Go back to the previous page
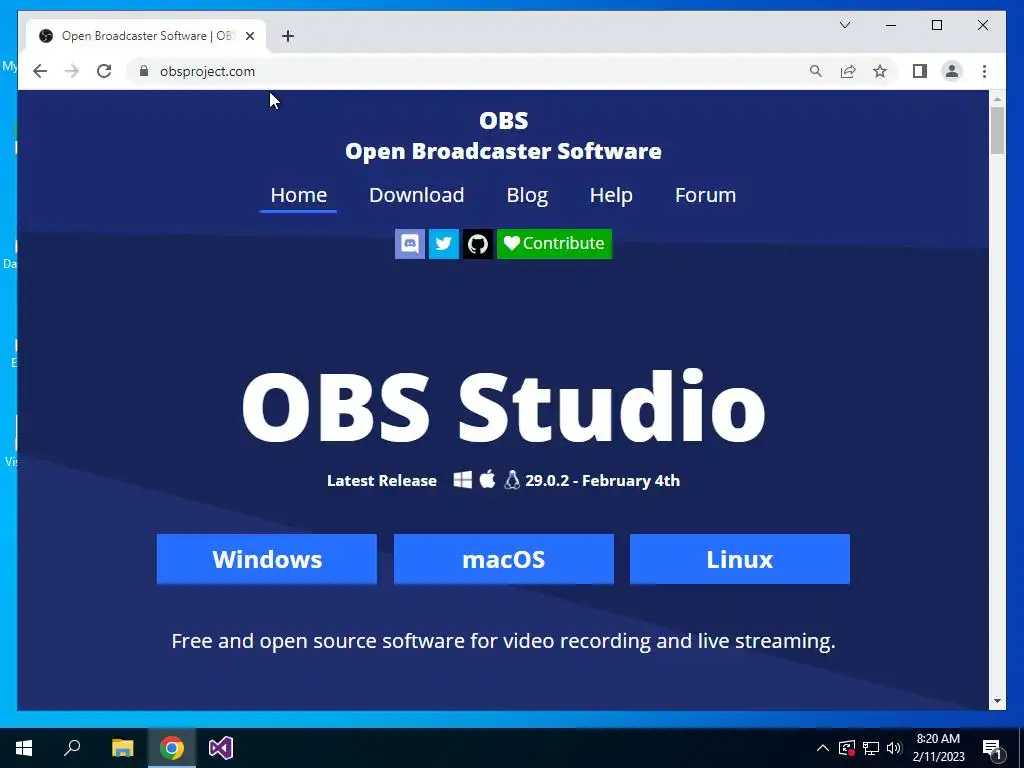The height and width of the screenshot is (768, 1024). click(40, 71)
